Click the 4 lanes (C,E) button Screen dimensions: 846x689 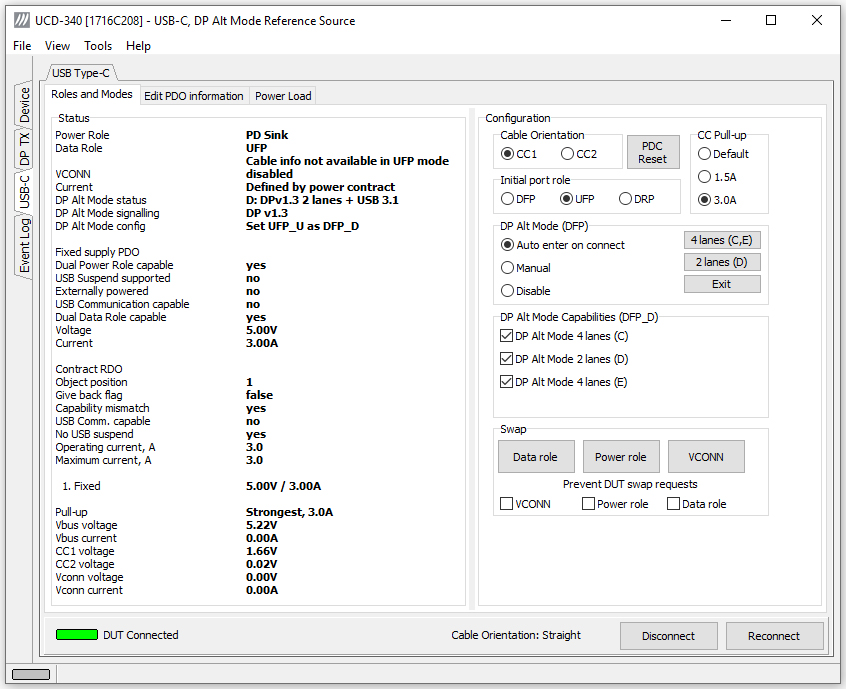tap(722, 240)
